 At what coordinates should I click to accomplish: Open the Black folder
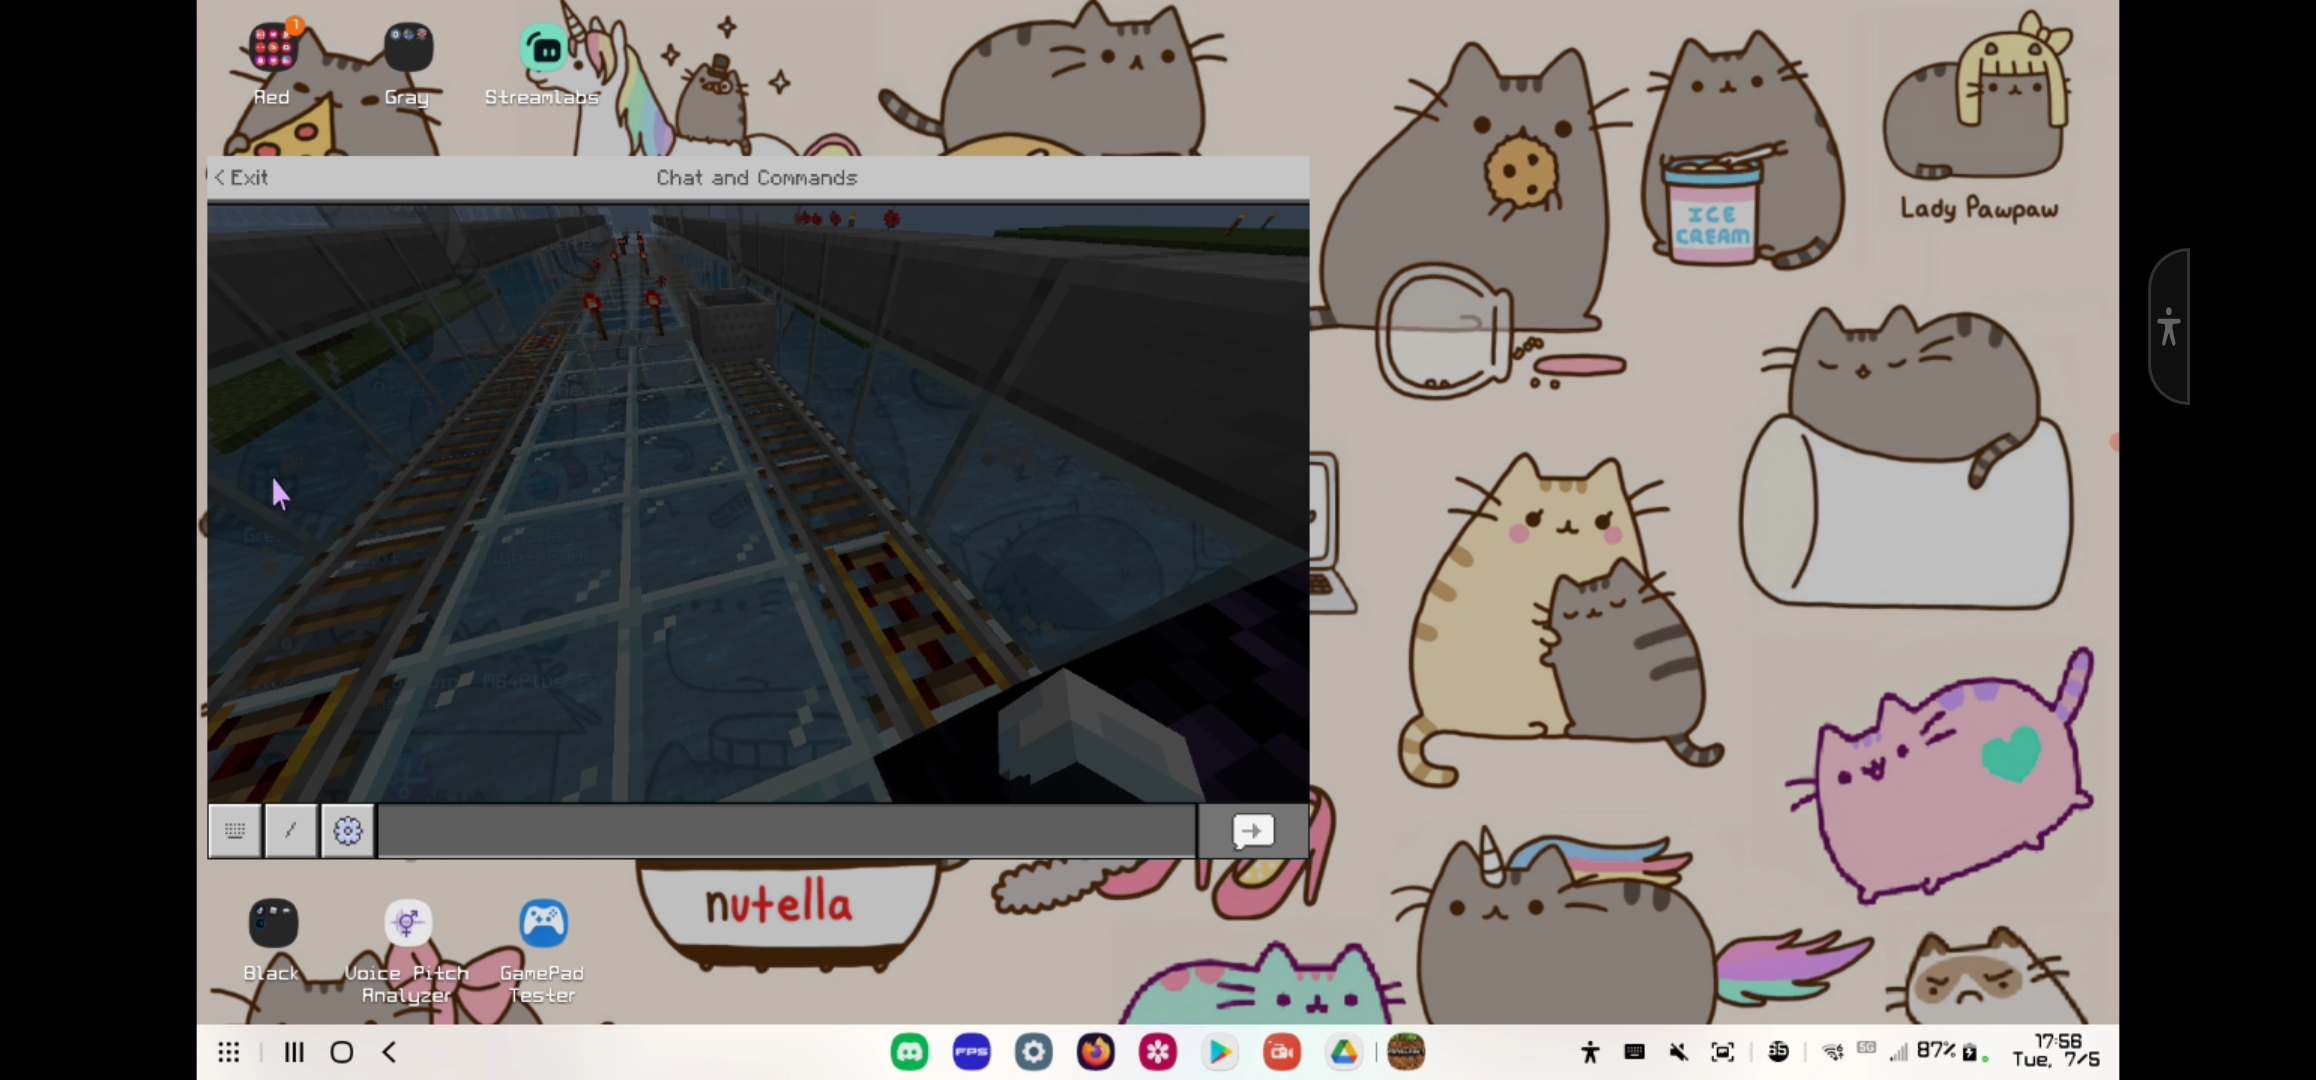point(272,923)
